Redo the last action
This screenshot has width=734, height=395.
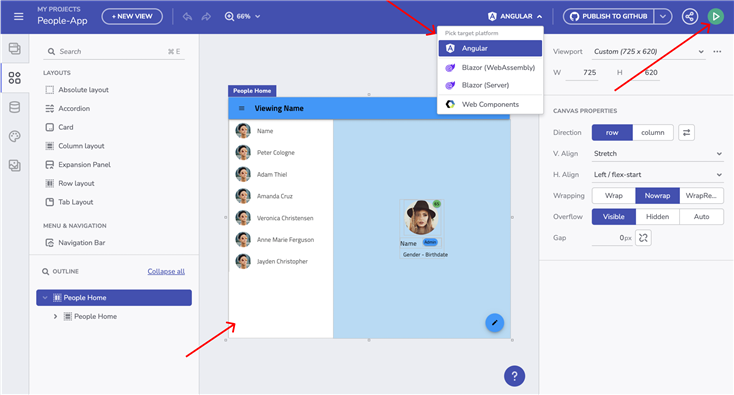(206, 16)
